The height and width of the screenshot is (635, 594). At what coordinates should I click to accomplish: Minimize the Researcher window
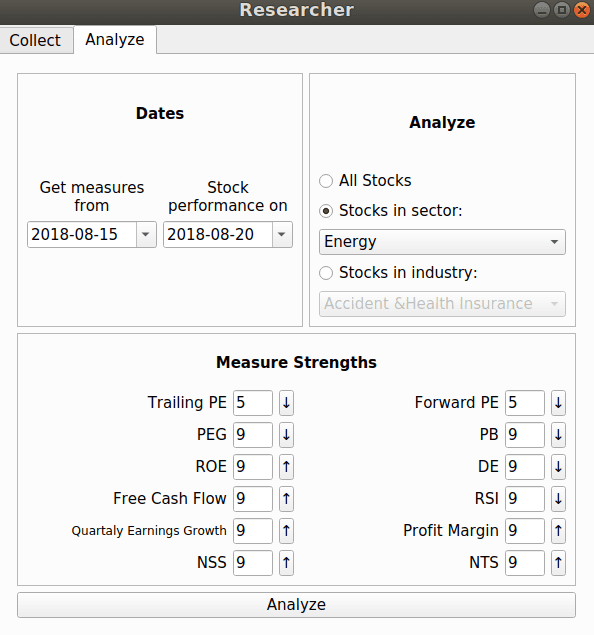pyautogui.click(x=542, y=10)
